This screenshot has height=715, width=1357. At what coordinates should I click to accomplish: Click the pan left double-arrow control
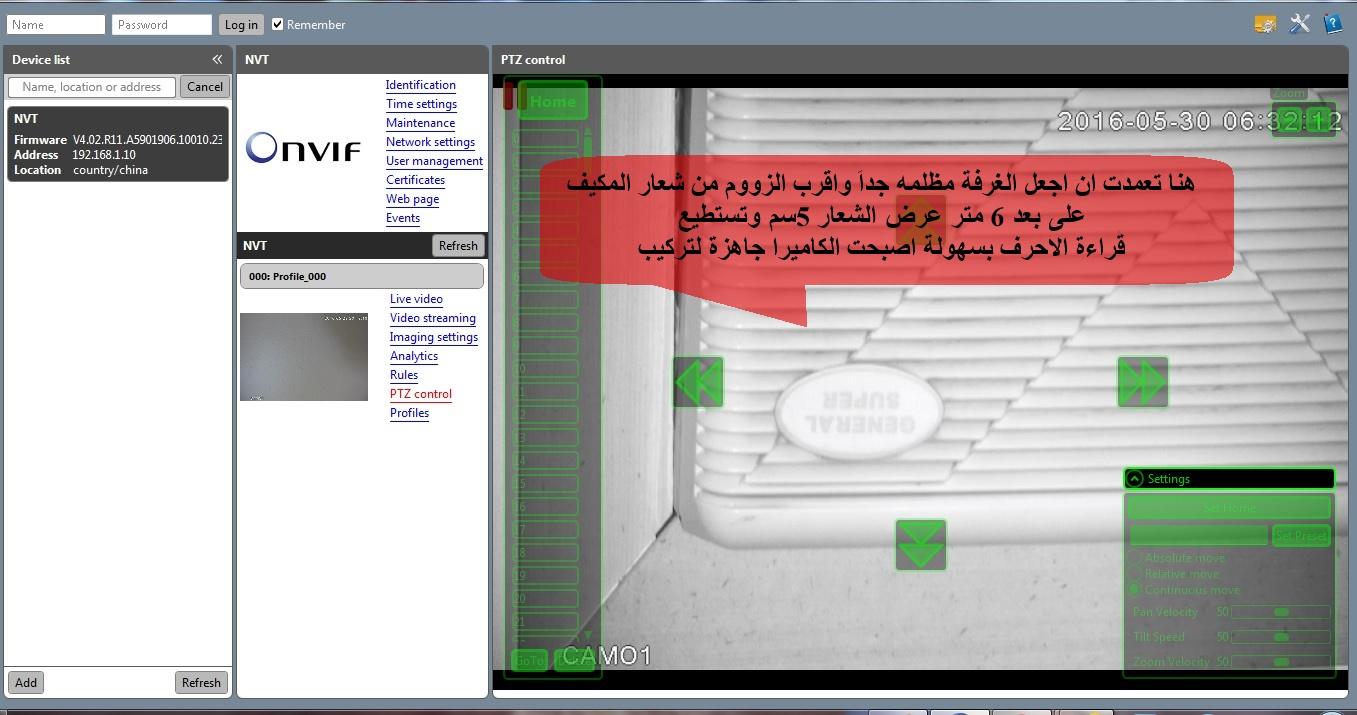coord(698,382)
